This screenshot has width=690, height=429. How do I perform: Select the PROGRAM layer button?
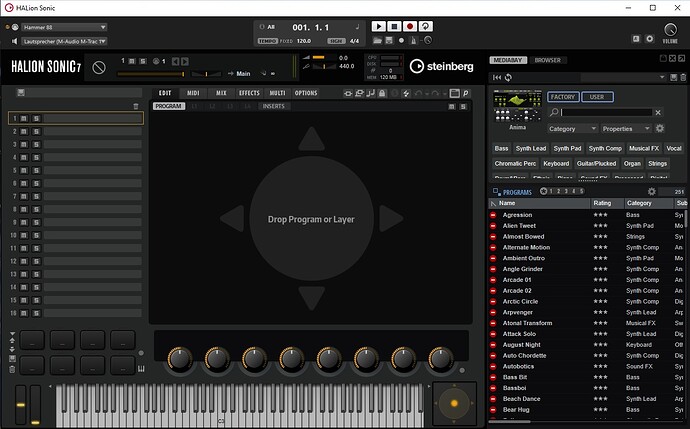coord(169,106)
